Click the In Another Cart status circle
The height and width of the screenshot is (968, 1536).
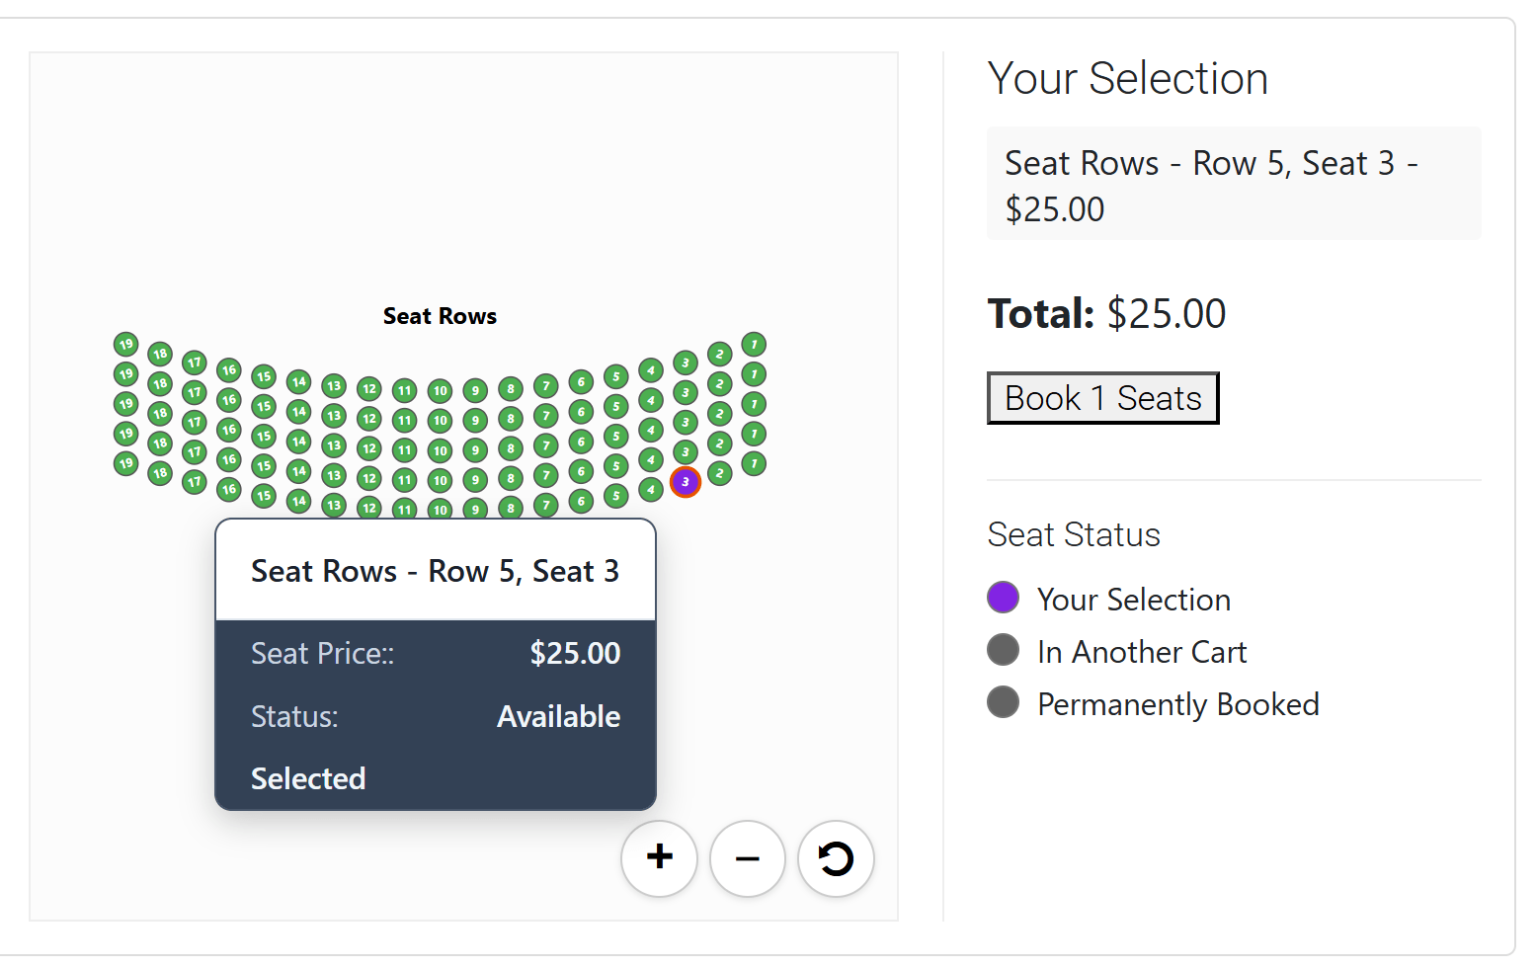1003,650
